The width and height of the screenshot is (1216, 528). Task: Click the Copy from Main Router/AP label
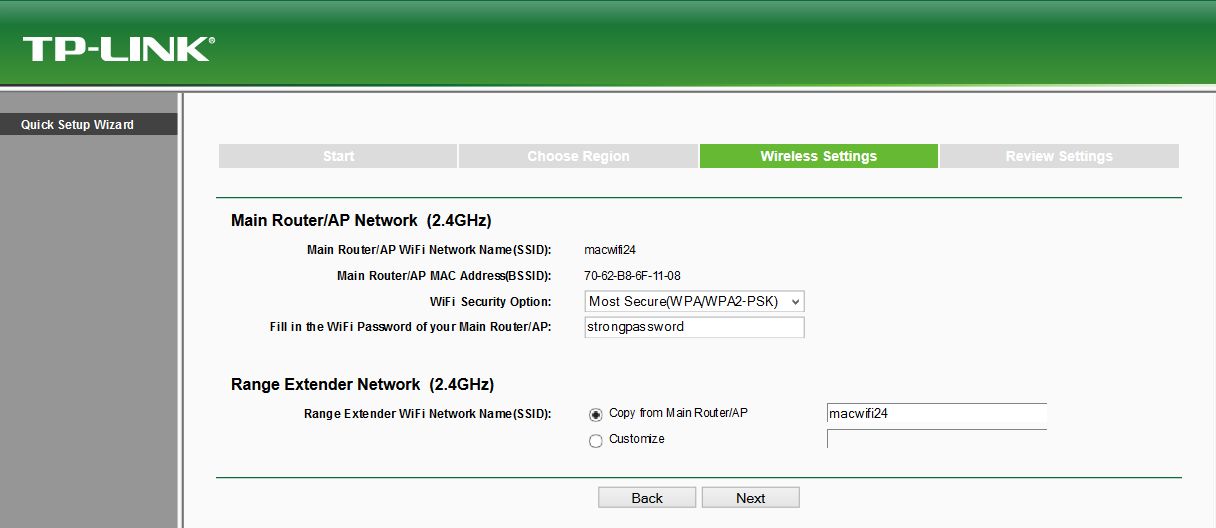tap(678, 413)
